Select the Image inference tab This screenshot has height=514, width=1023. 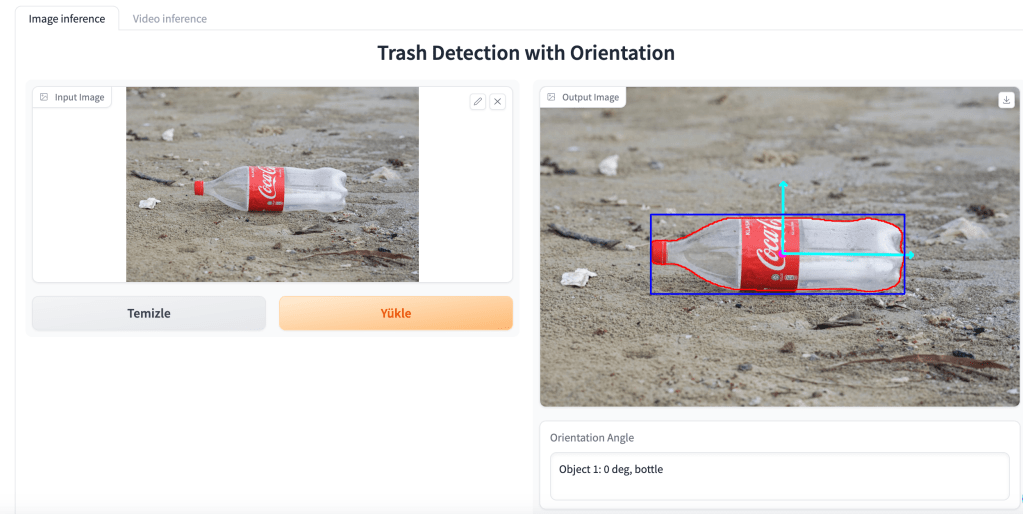[x=67, y=19]
